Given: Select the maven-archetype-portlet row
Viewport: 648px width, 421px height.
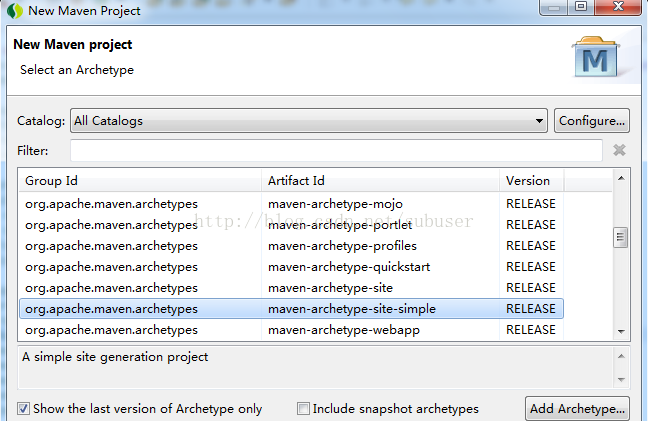Looking at the screenshot, I should click(x=291, y=225).
